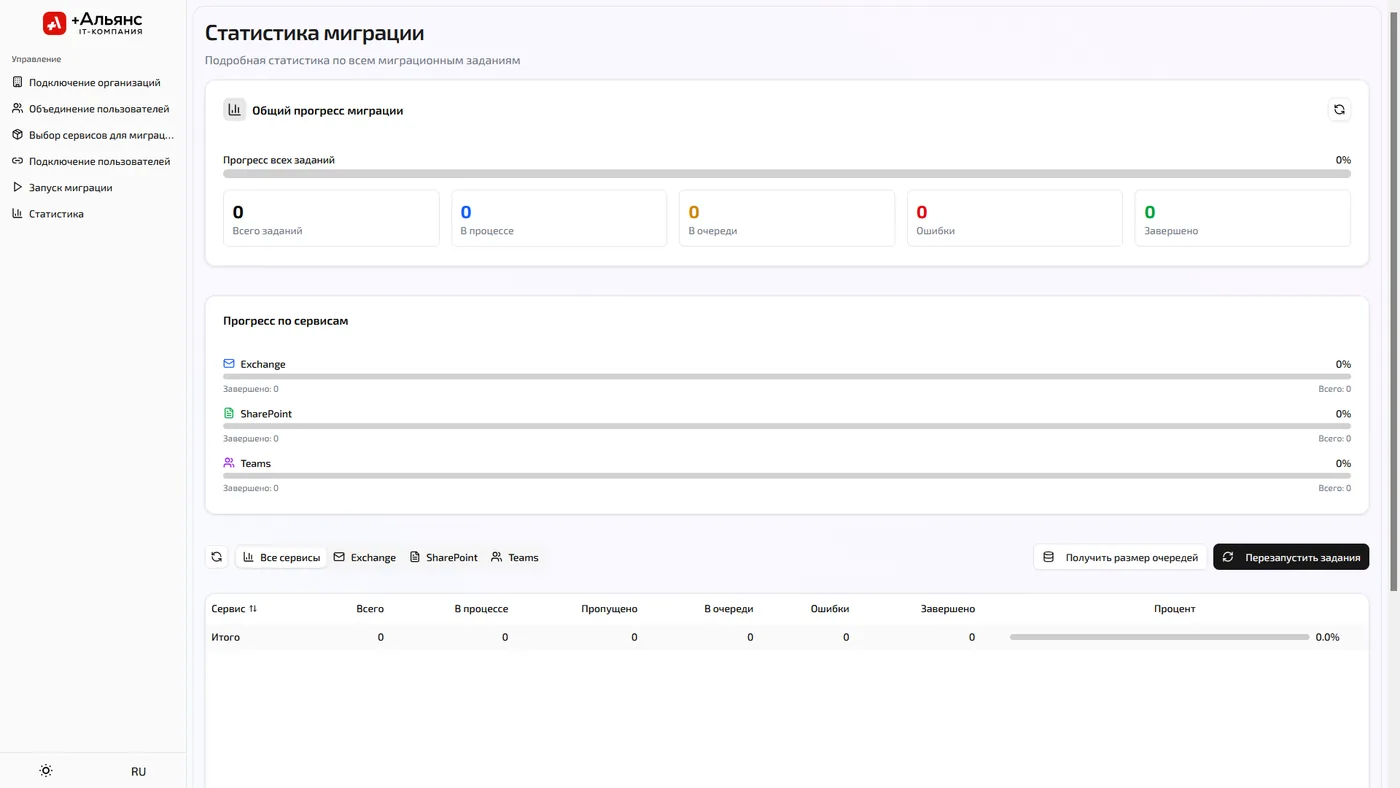Image resolution: width=1400 pixels, height=788 pixels.
Task: Select the Teams filter tab
Action: tap(515, 557)
